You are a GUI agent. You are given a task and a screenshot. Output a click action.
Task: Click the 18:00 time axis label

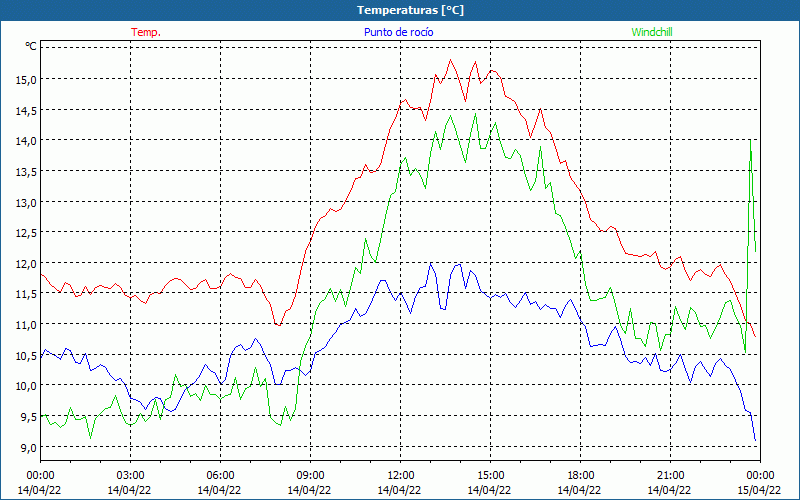[x=581, y=476]
